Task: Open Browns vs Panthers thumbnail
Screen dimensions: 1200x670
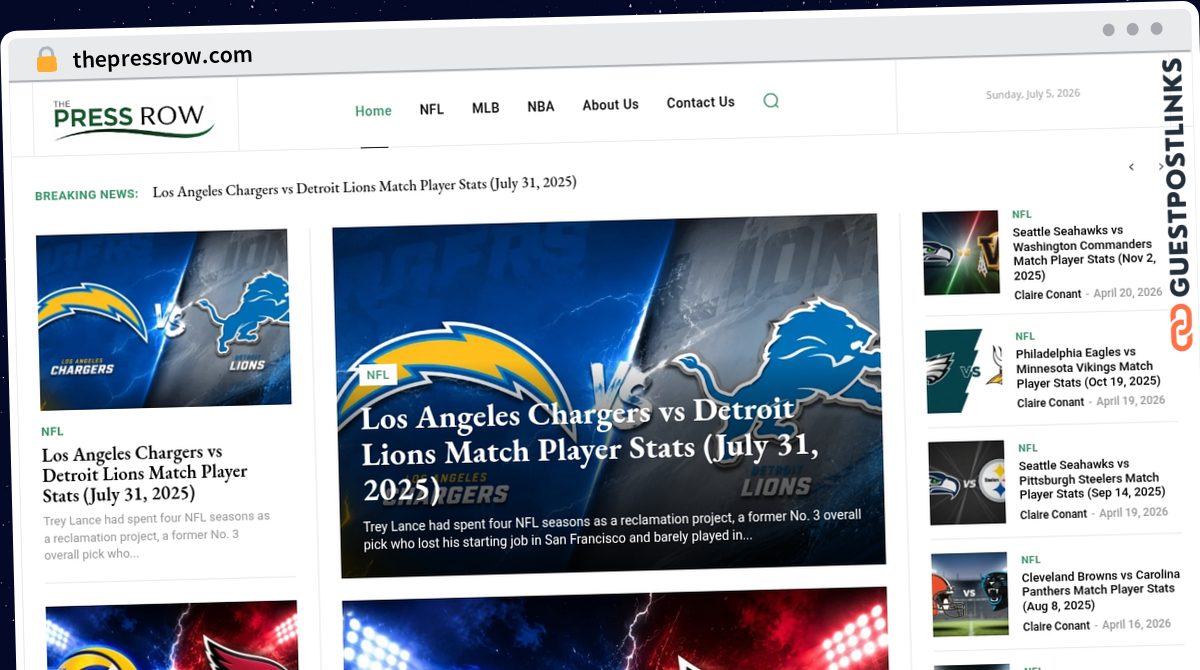Action: [x=970, y=594]
